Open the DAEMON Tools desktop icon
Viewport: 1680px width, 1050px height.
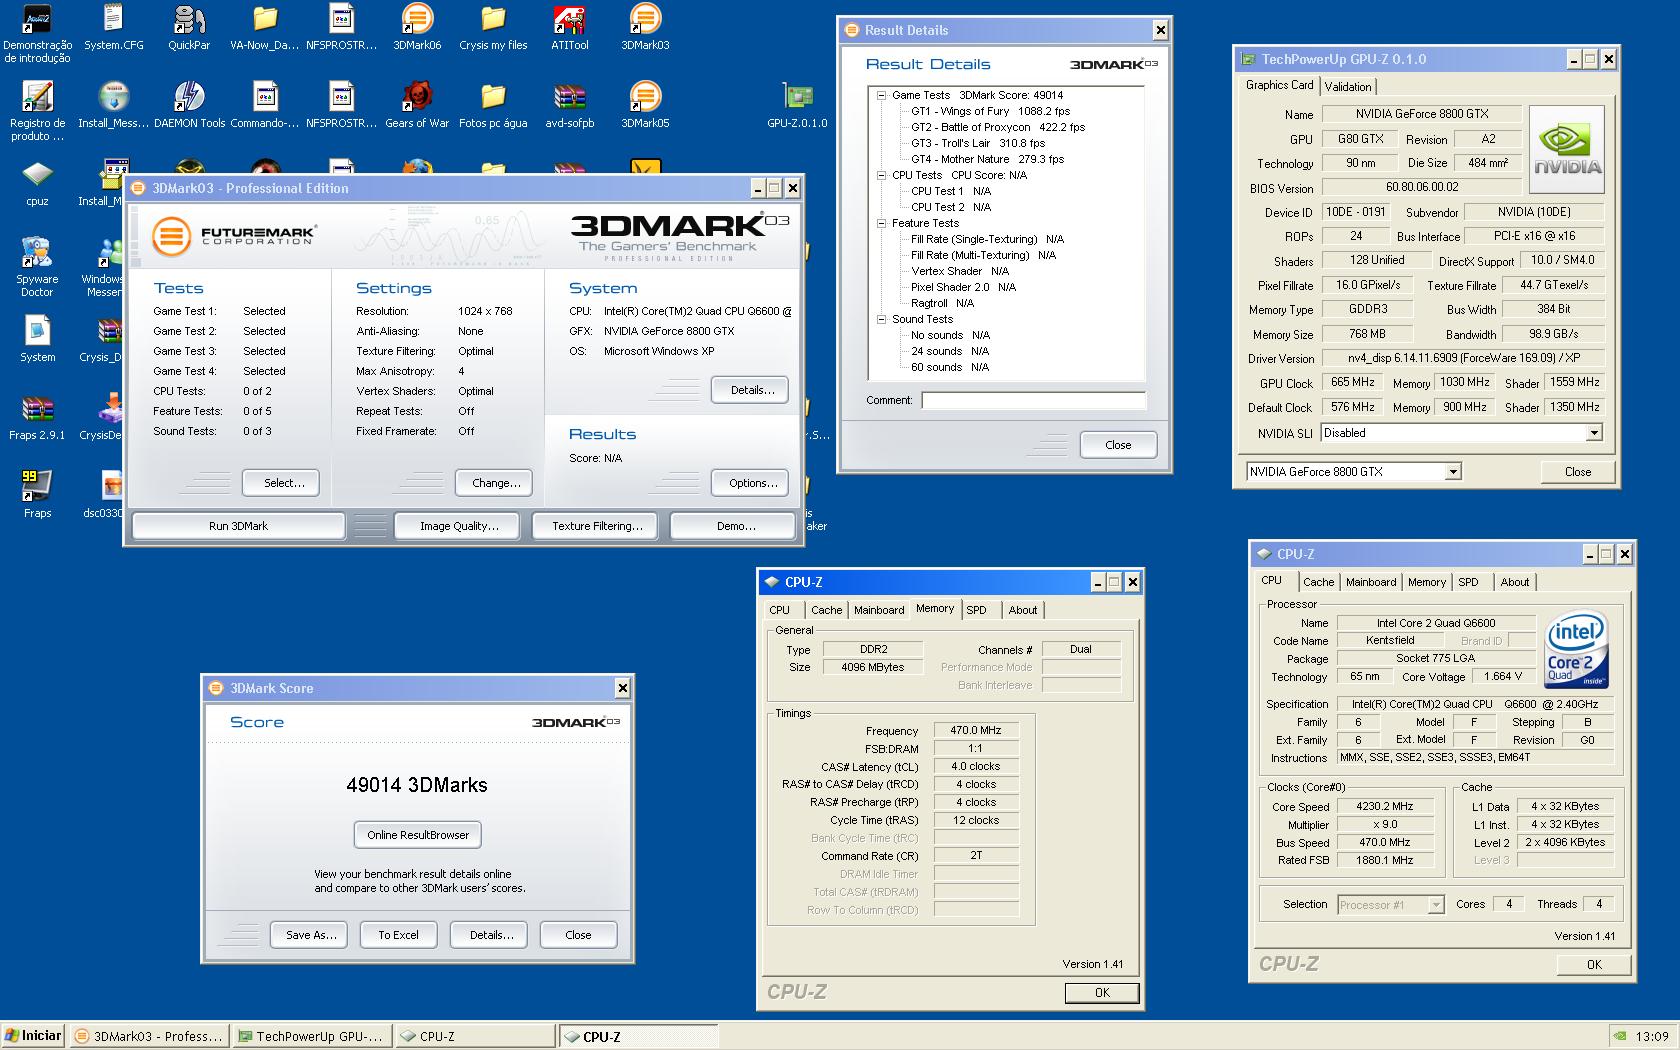[189, 105]
